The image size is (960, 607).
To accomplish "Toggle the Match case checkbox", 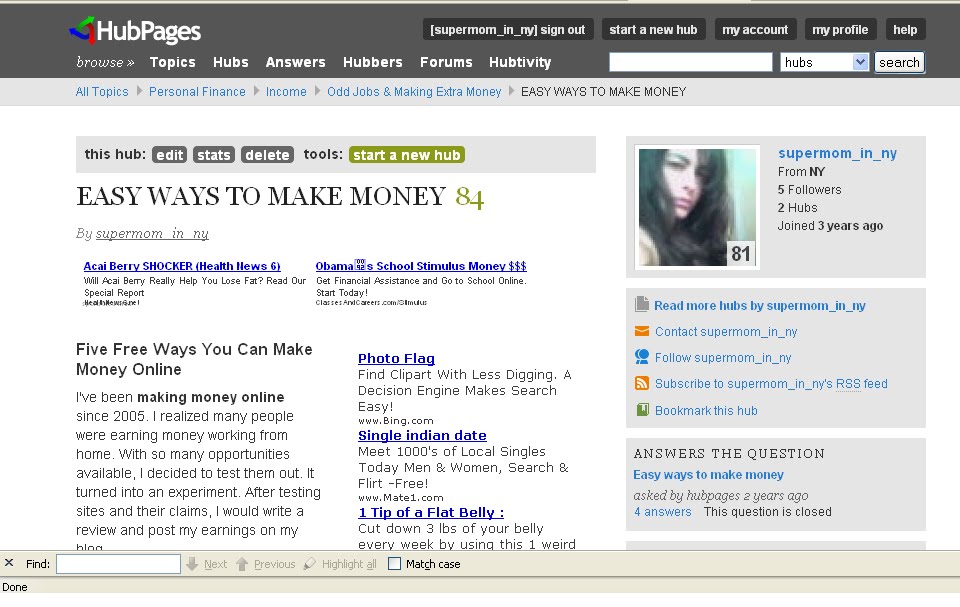I will coord(395,564).
